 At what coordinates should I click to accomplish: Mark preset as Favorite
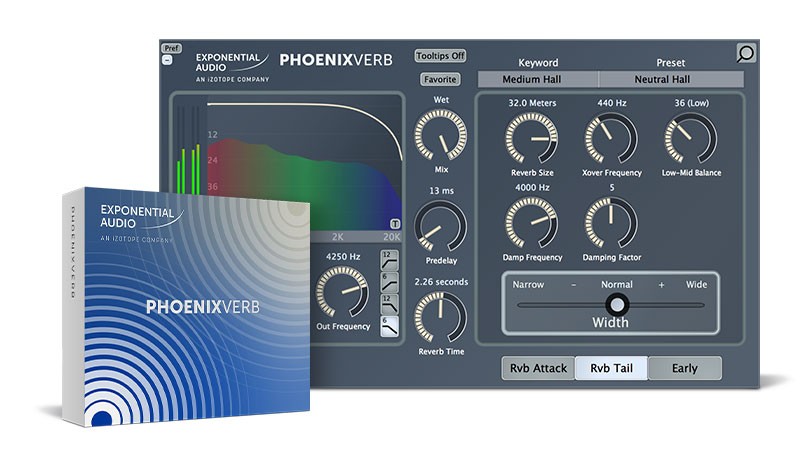pyautogui.click(x=440, y=79)
